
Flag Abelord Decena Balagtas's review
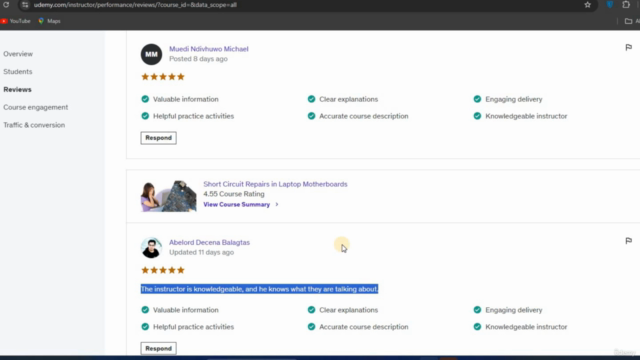(629, 241)
